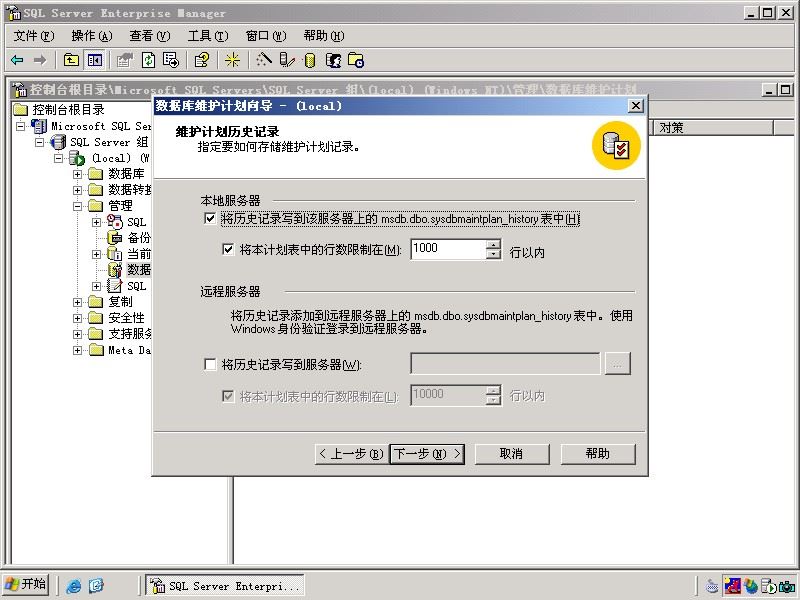Collapse the 管理 folder

[x=77, y=206]
